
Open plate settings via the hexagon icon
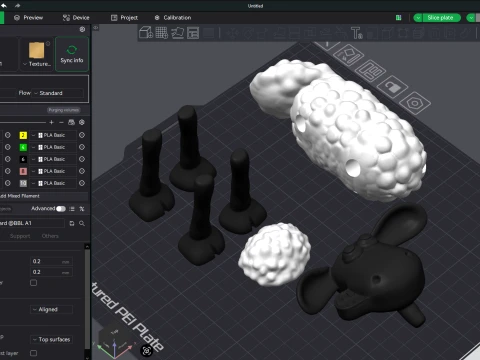[x=415, y=103]
